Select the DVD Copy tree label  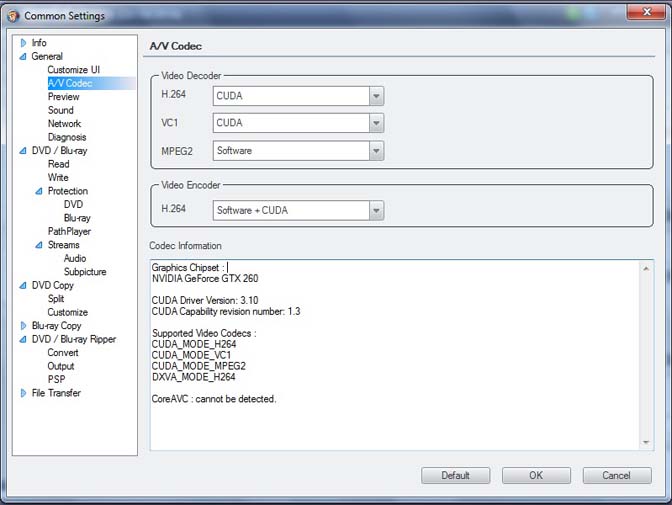click(53, 286)
